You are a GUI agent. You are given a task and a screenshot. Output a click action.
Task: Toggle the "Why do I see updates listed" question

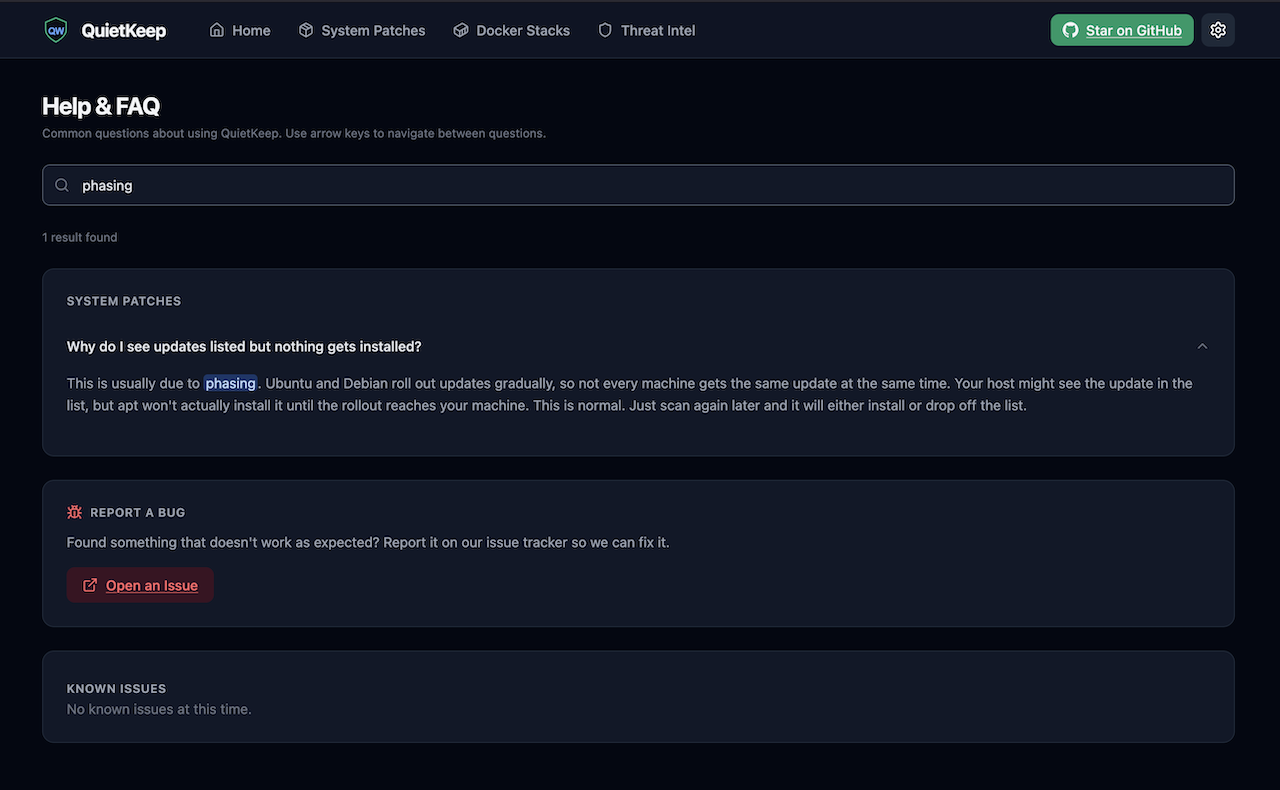pos(244,346)
